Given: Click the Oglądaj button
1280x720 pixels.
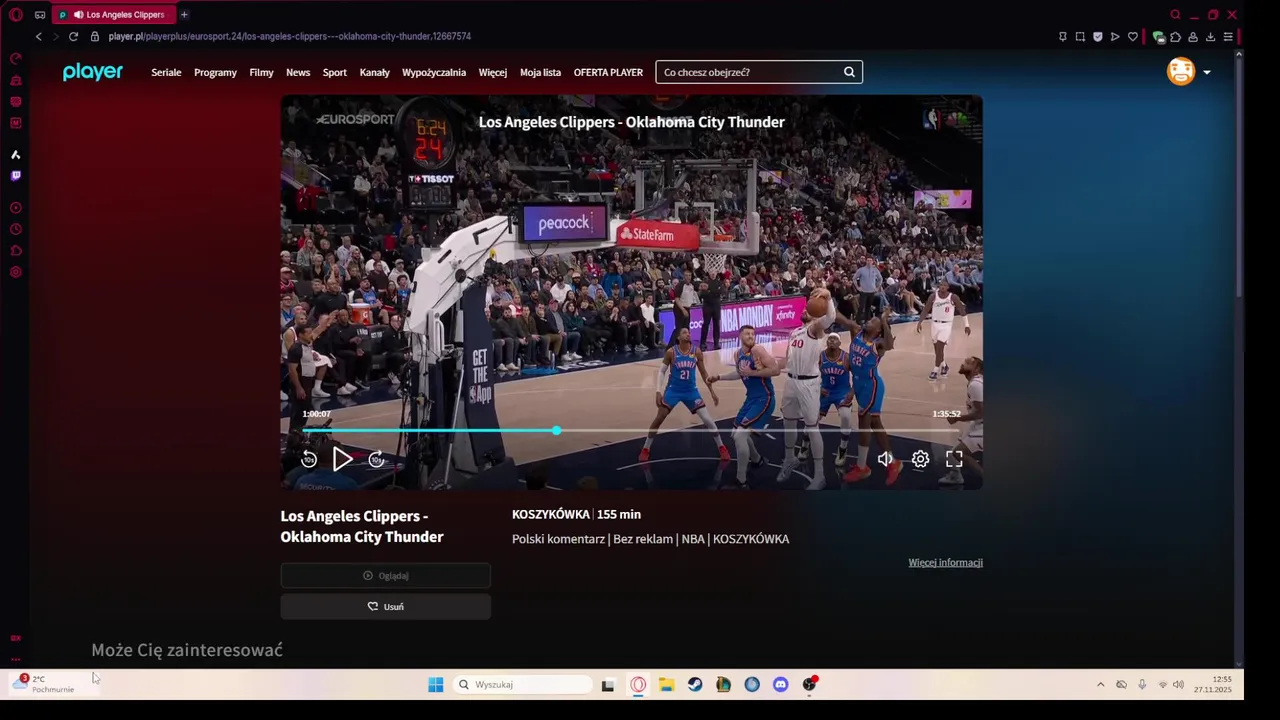Looking at the screenshot, I should (x=385, y=575).
